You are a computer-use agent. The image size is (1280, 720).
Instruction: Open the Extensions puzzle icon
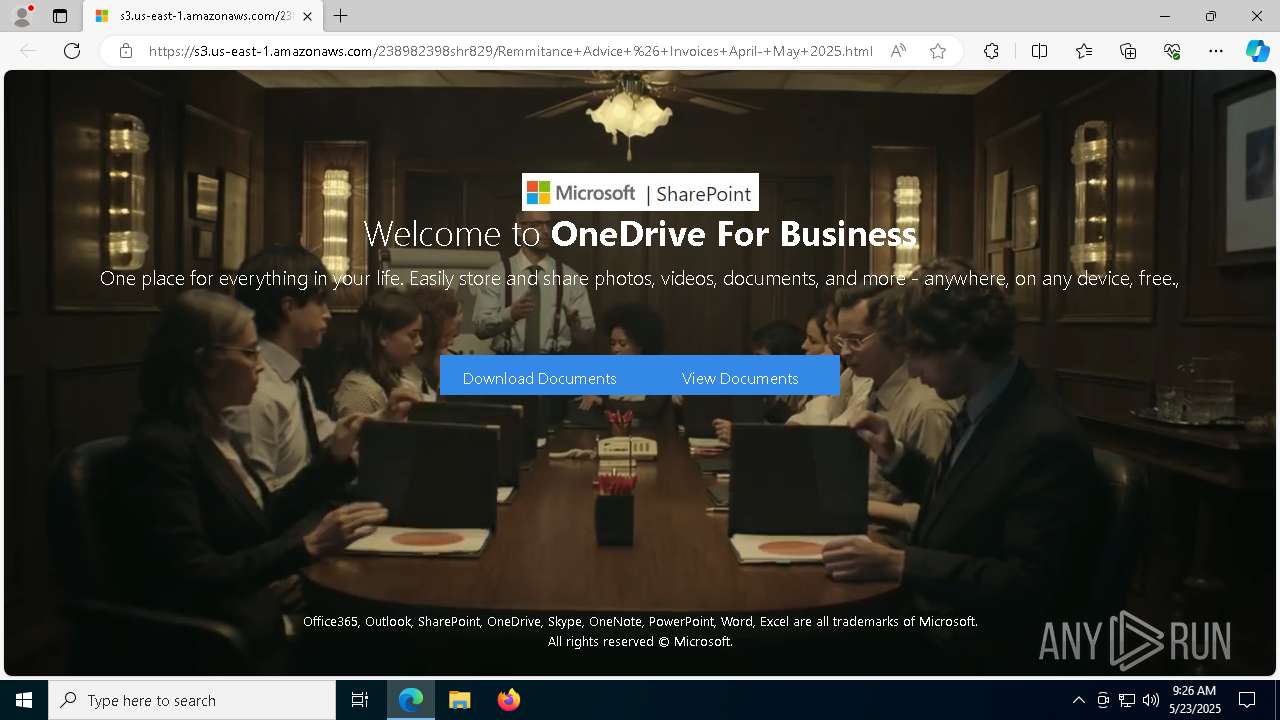point(991,51)
